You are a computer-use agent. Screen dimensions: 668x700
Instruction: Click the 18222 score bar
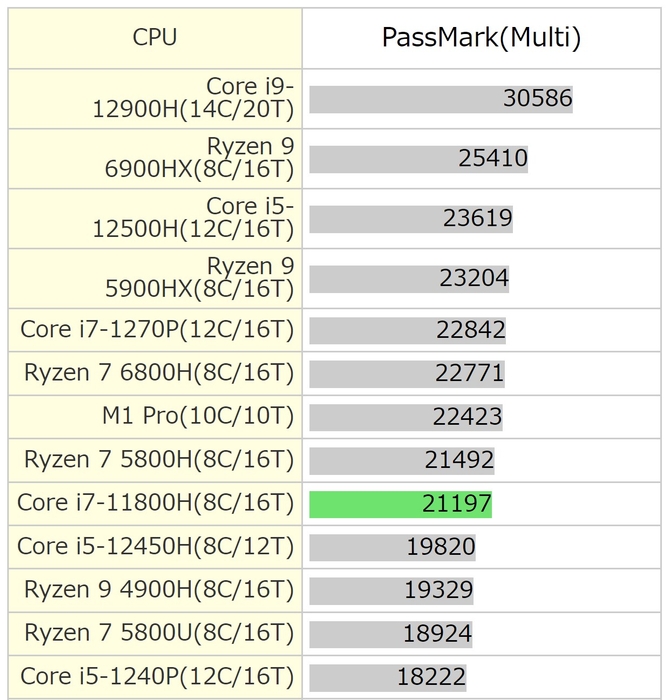(x=388, y=677)
